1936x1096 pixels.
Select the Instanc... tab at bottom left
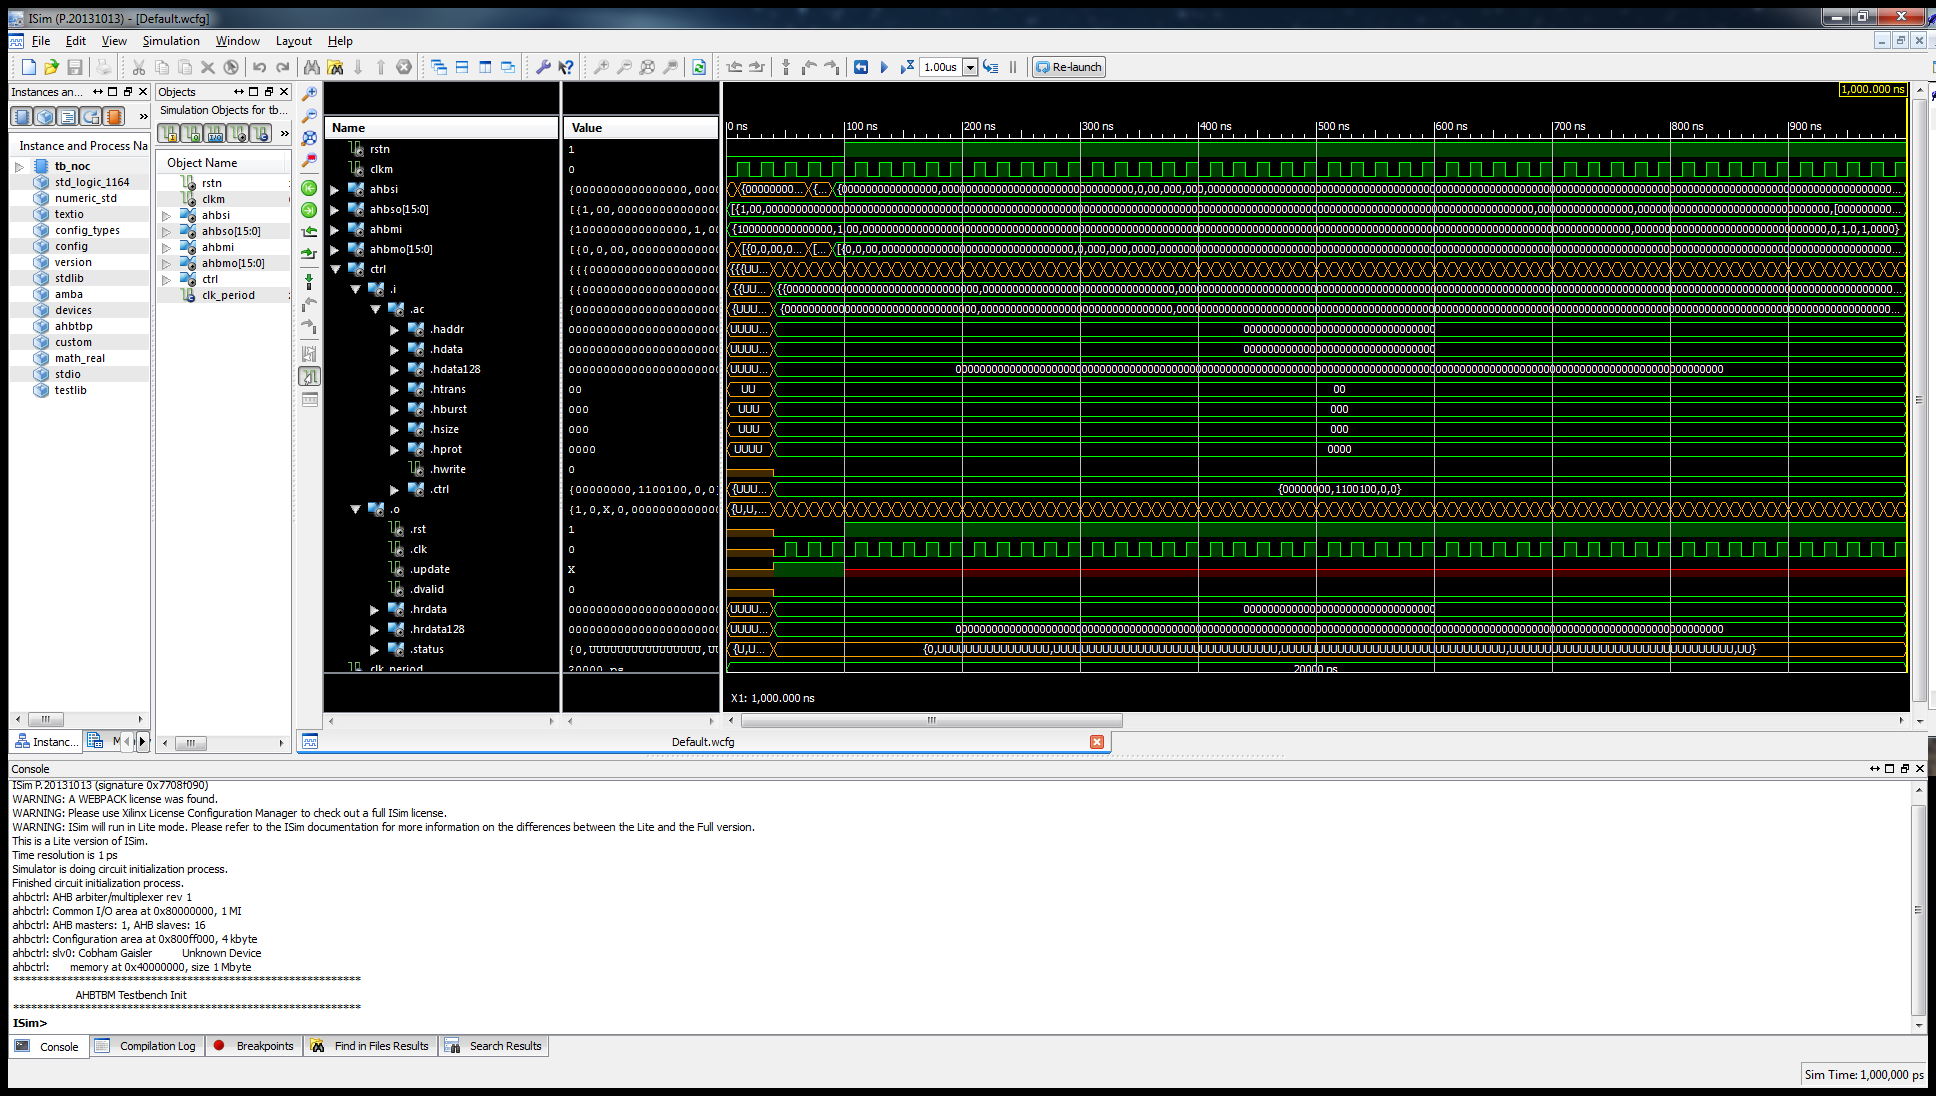tap(44, 741)
